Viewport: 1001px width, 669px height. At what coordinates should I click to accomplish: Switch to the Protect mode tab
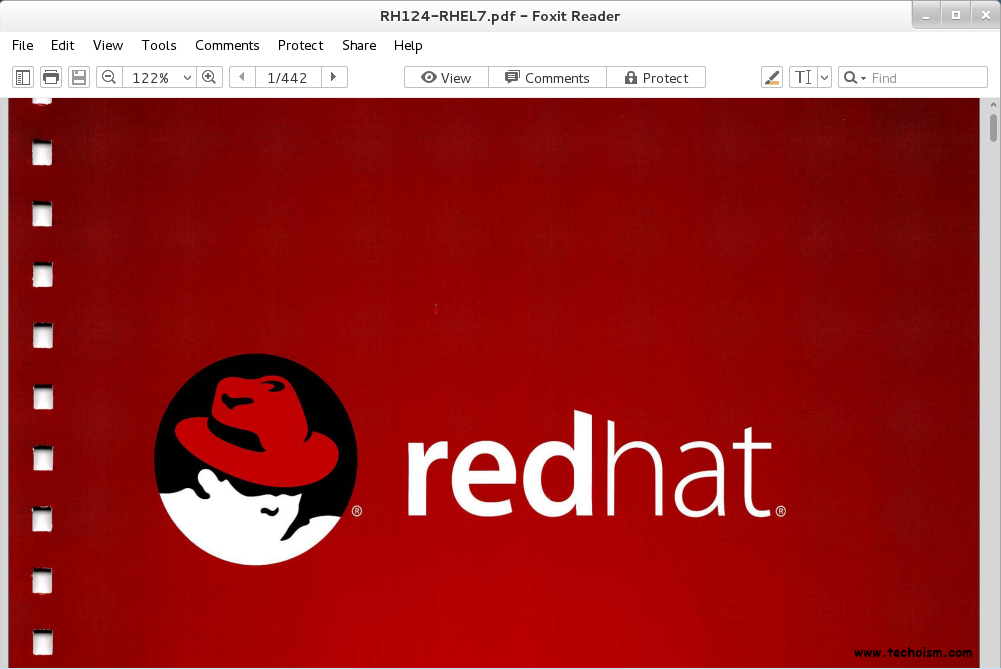656,77
